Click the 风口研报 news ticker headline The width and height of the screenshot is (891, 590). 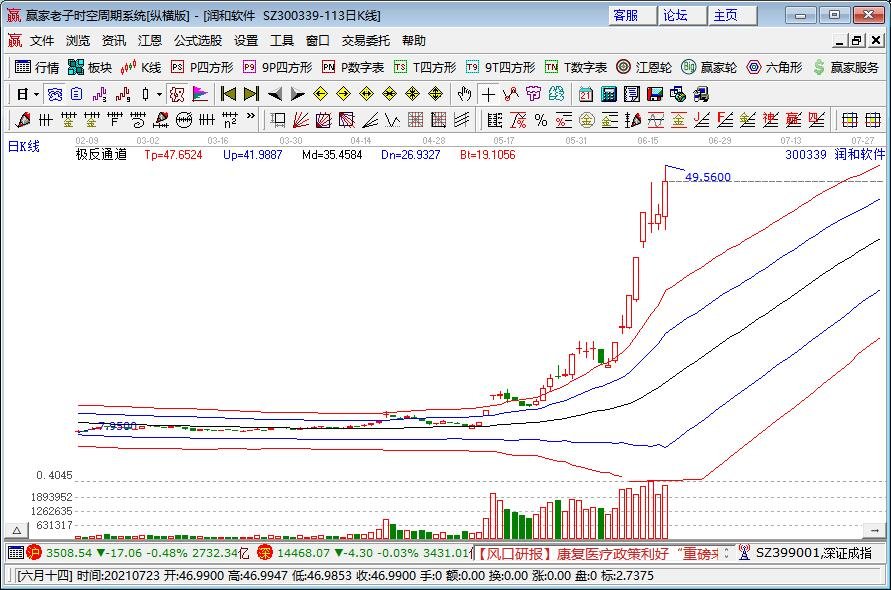click(596, 553)
